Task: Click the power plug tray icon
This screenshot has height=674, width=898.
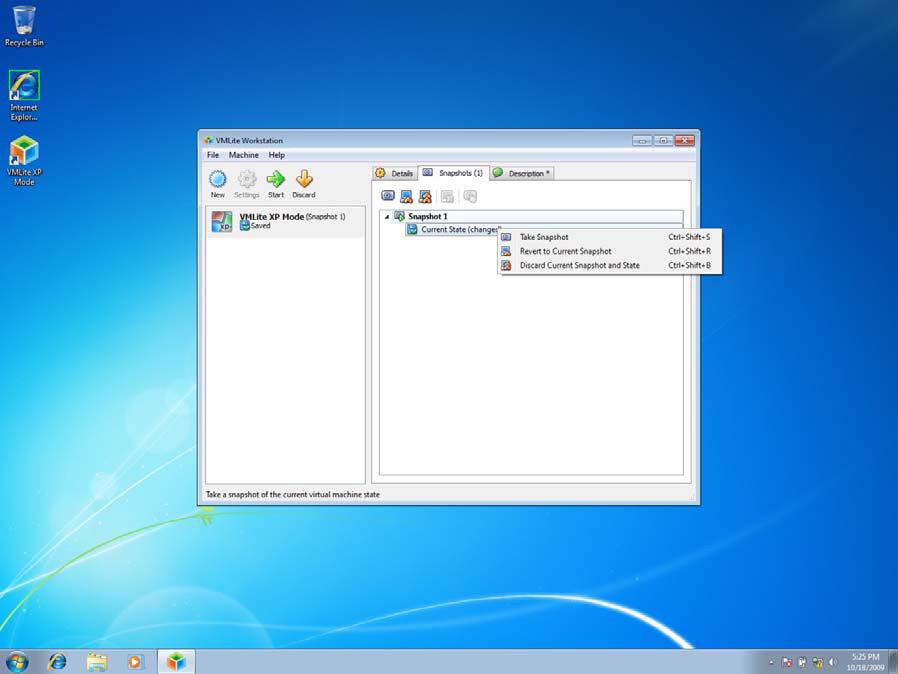Action: pos(802,663)
